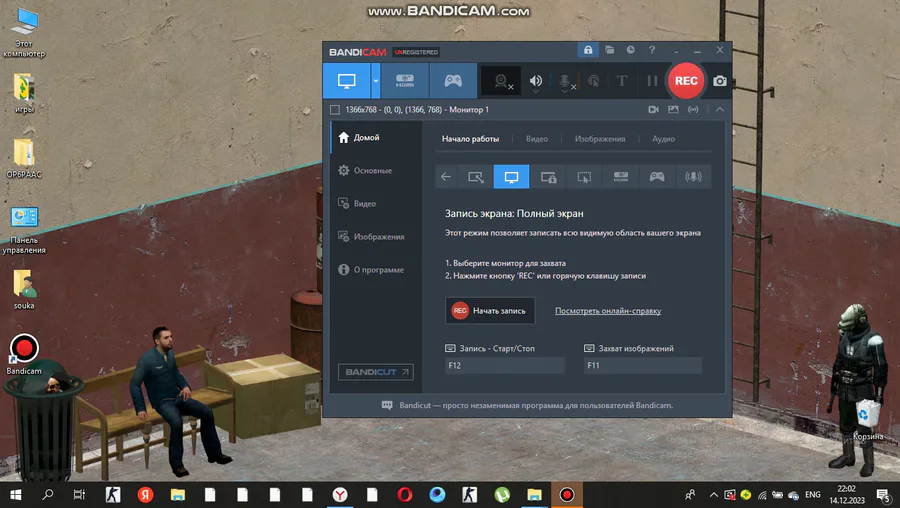Start recording with the big REC button
Viewport: 900px width, 508px height.
(x=686, y=81)
